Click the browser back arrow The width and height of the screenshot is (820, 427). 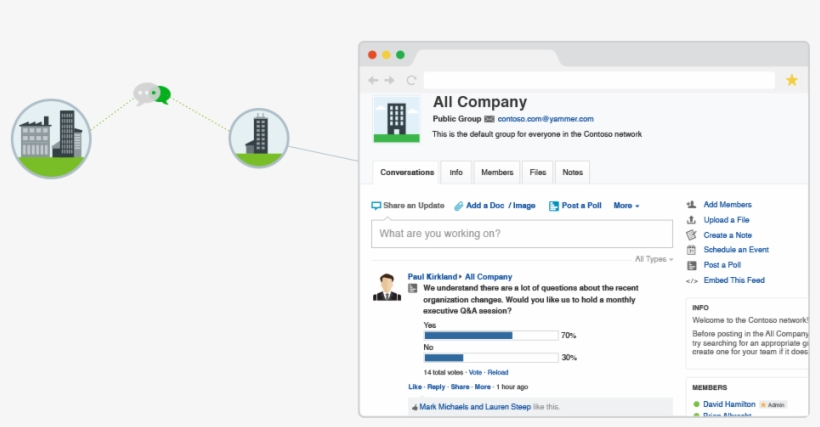[x=373, y=80]
